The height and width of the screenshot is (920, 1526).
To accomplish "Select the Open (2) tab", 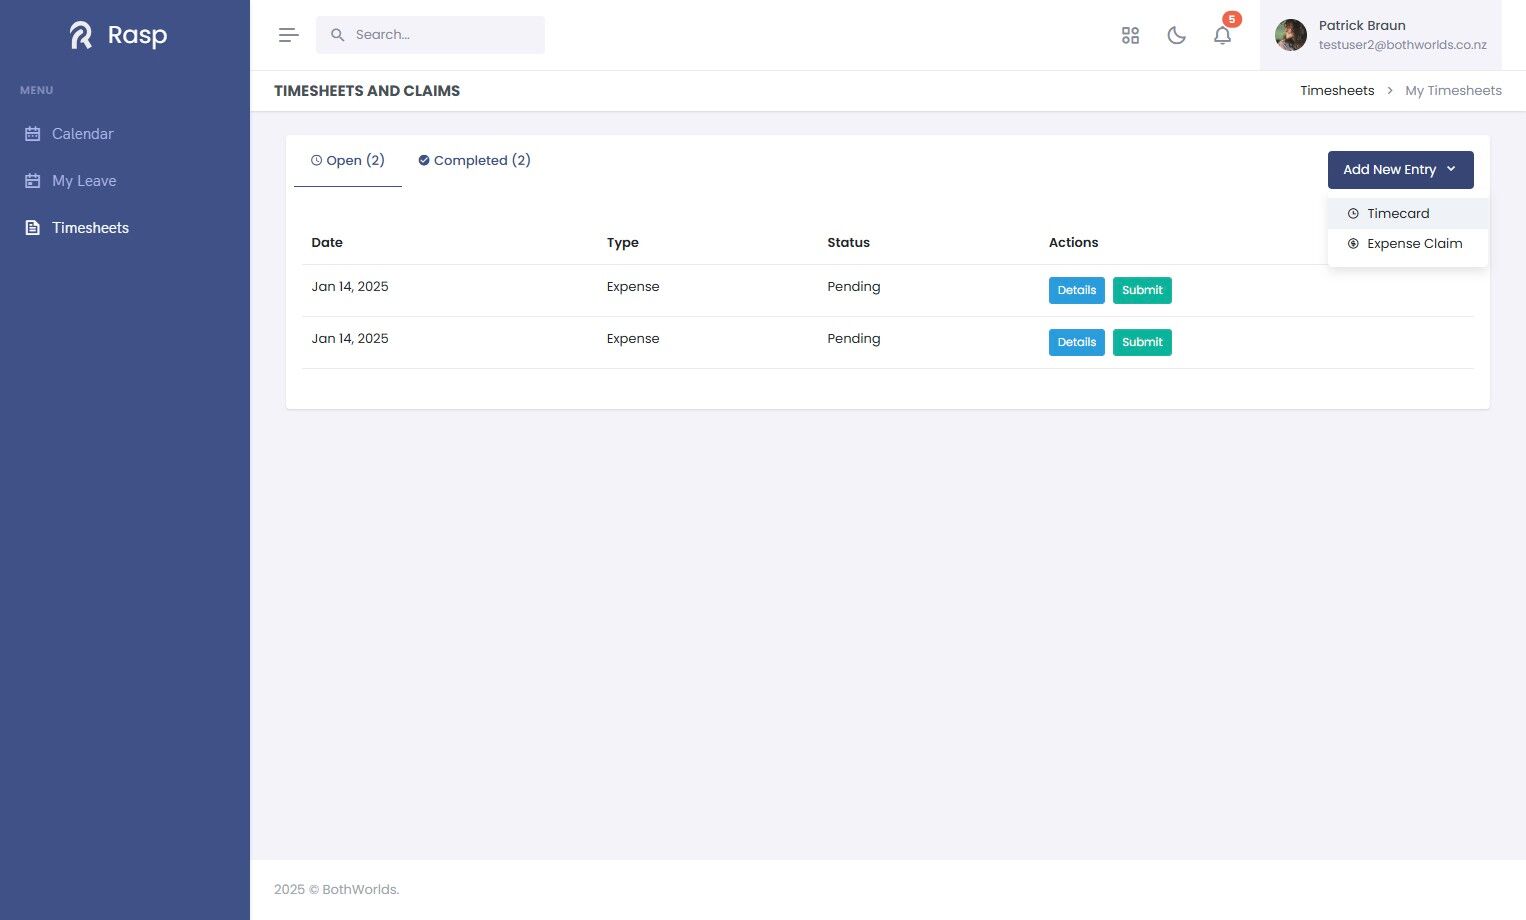I will coord(348,160).
